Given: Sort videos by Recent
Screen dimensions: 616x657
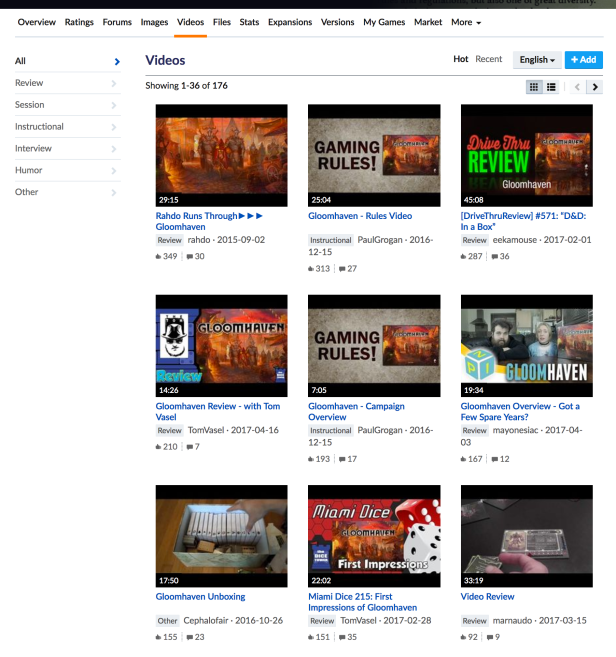Looking at the screenshot, I should point(489,59).
